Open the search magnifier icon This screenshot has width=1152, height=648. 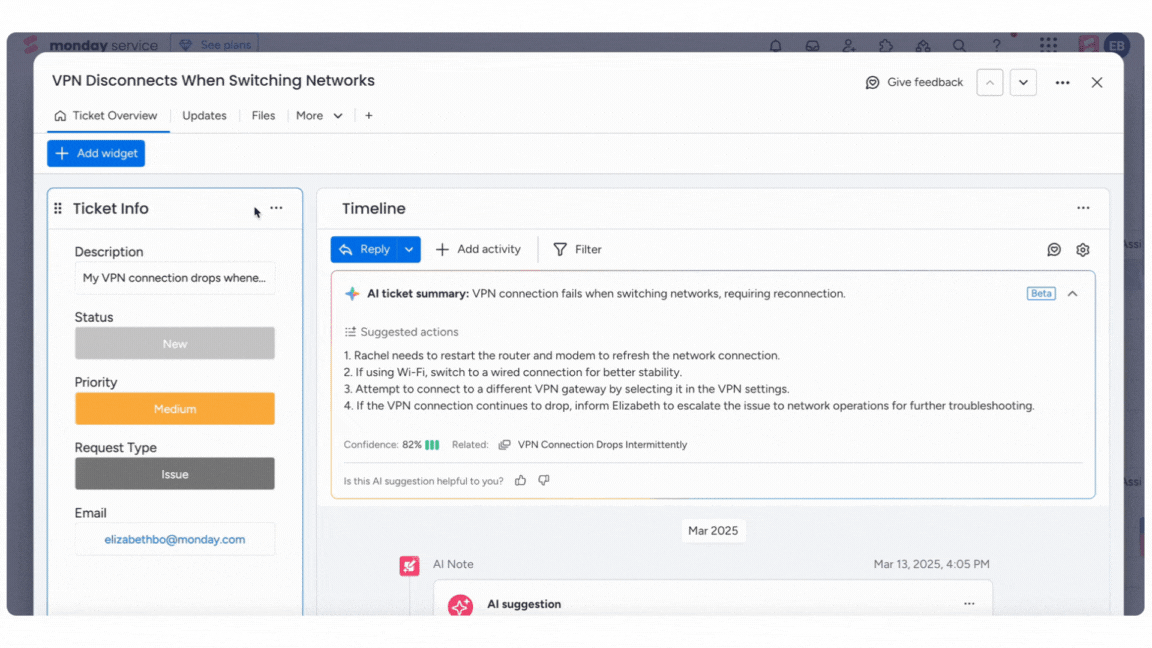[x=959, y=46]
